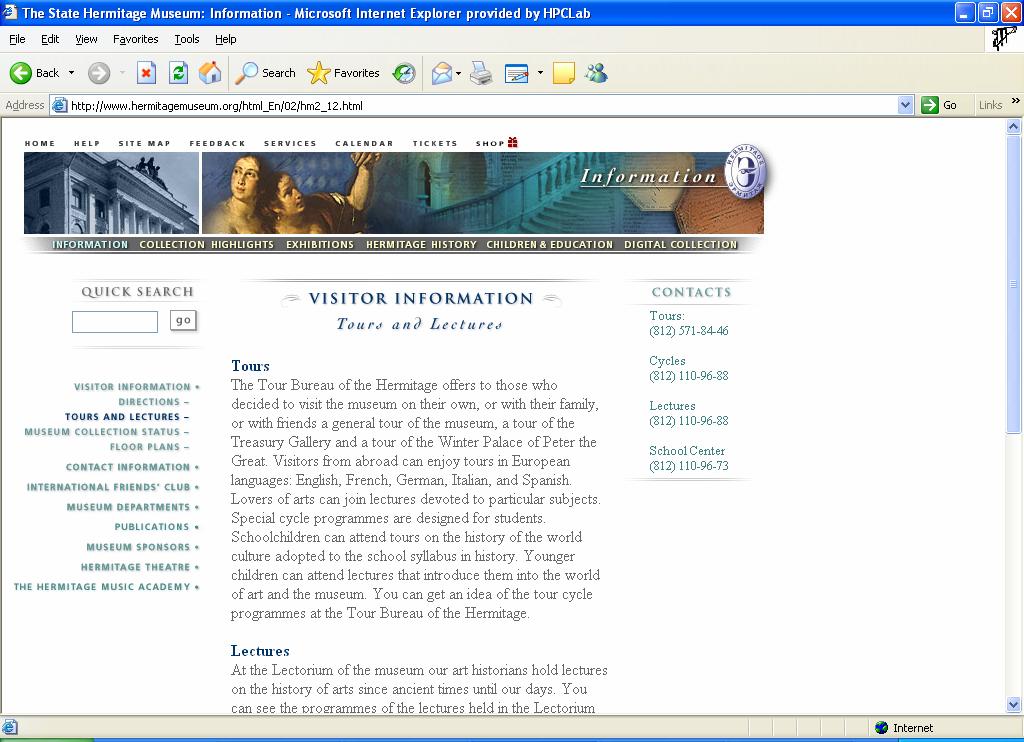The width and height of the screenshot is (1024, 742).
Task: Click the vertical scrollbar down arrow
Action: coord(1014,704)
